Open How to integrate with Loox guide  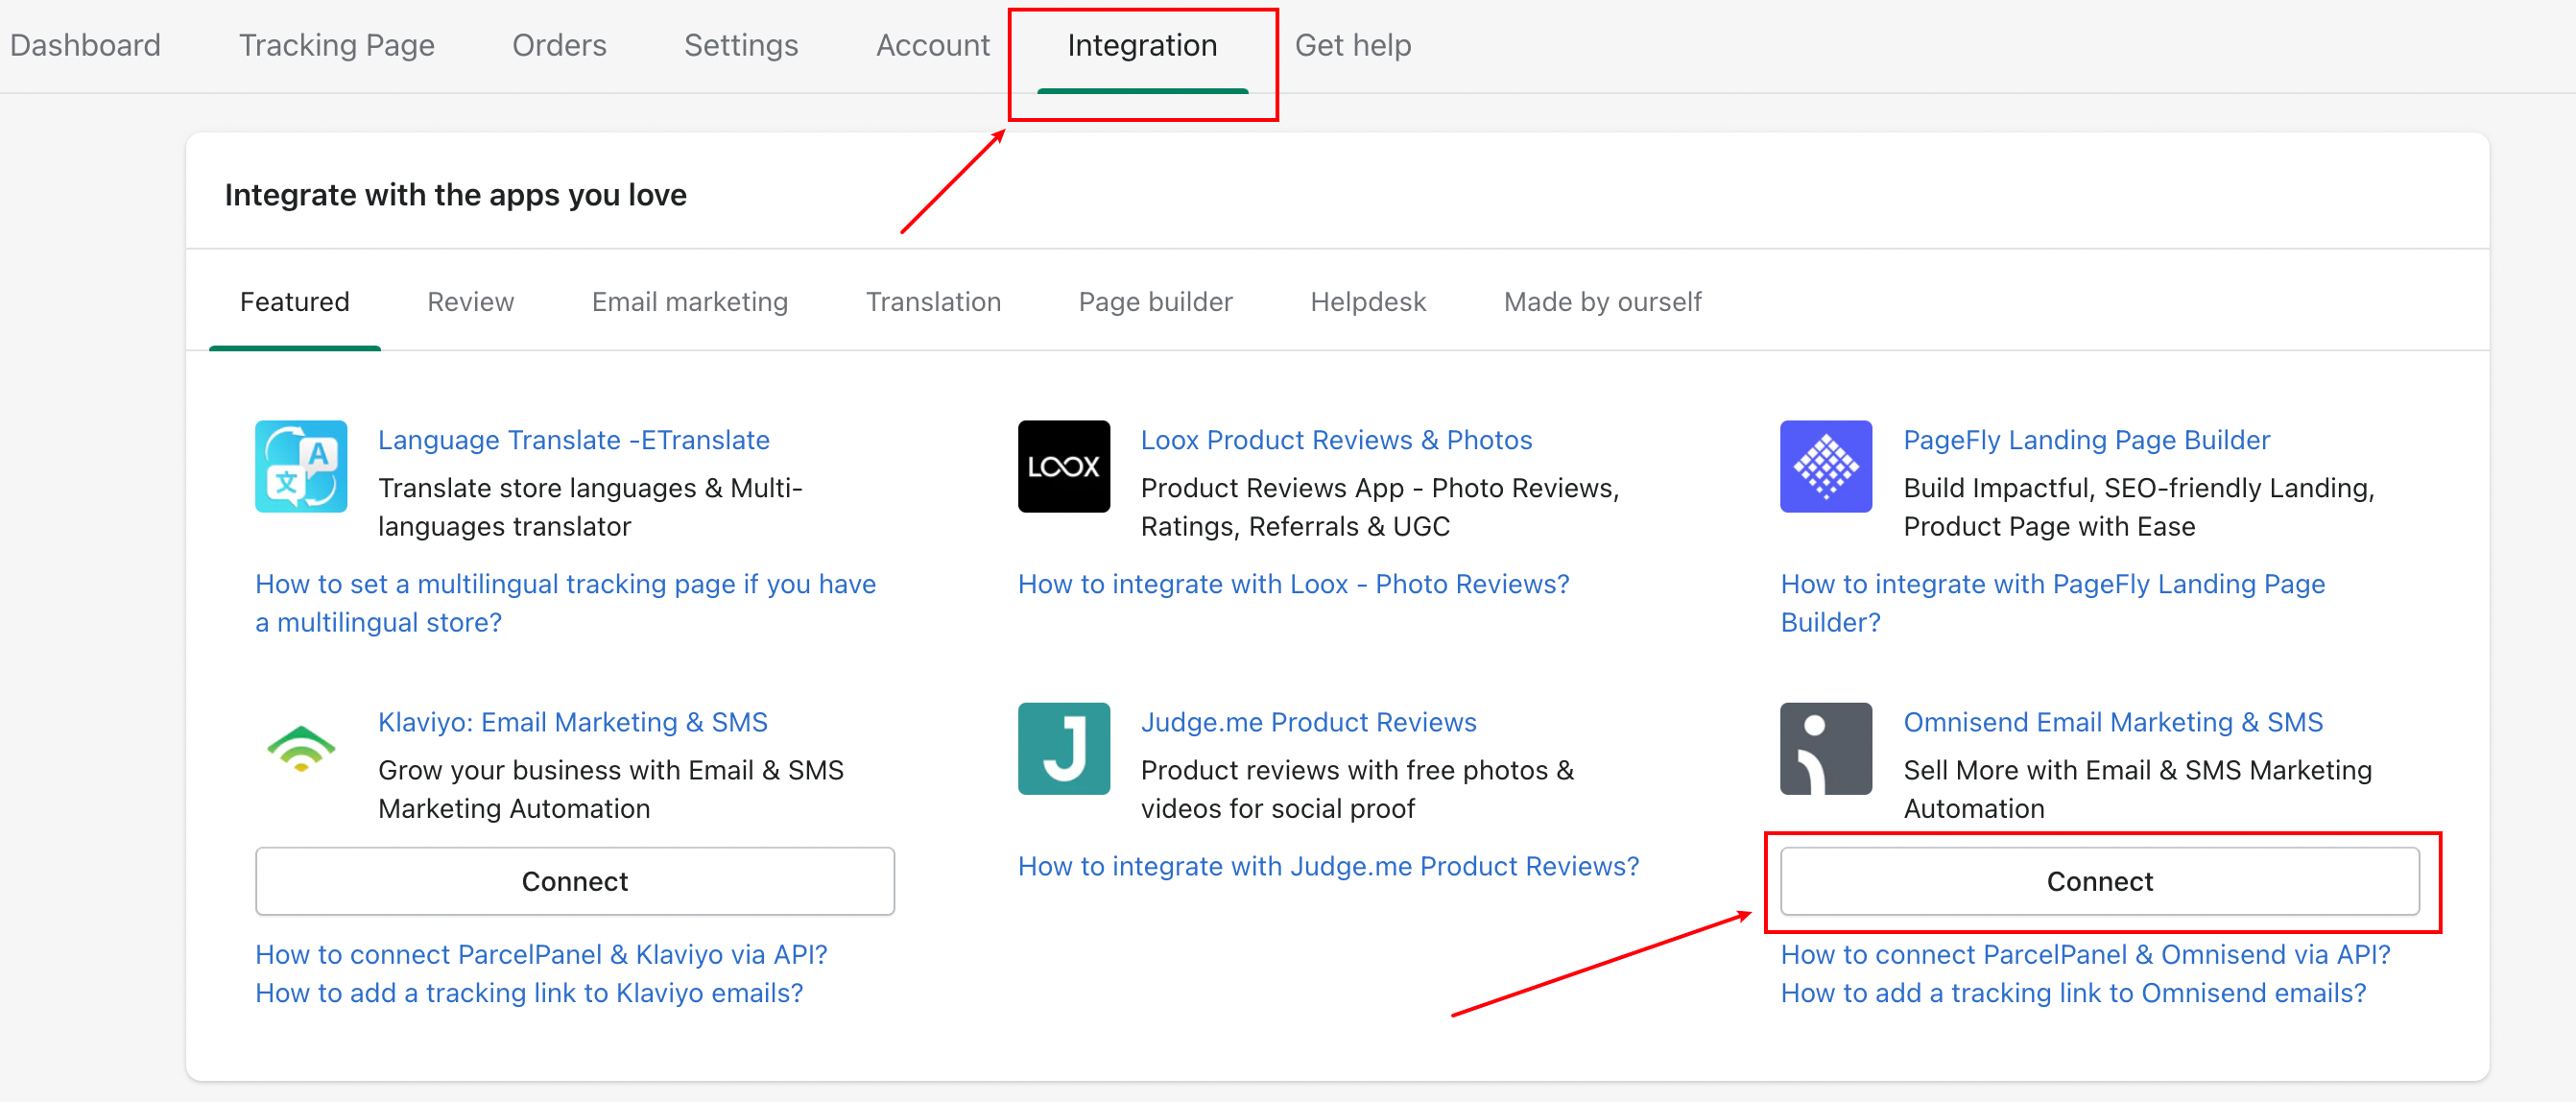coord(1294,584)
